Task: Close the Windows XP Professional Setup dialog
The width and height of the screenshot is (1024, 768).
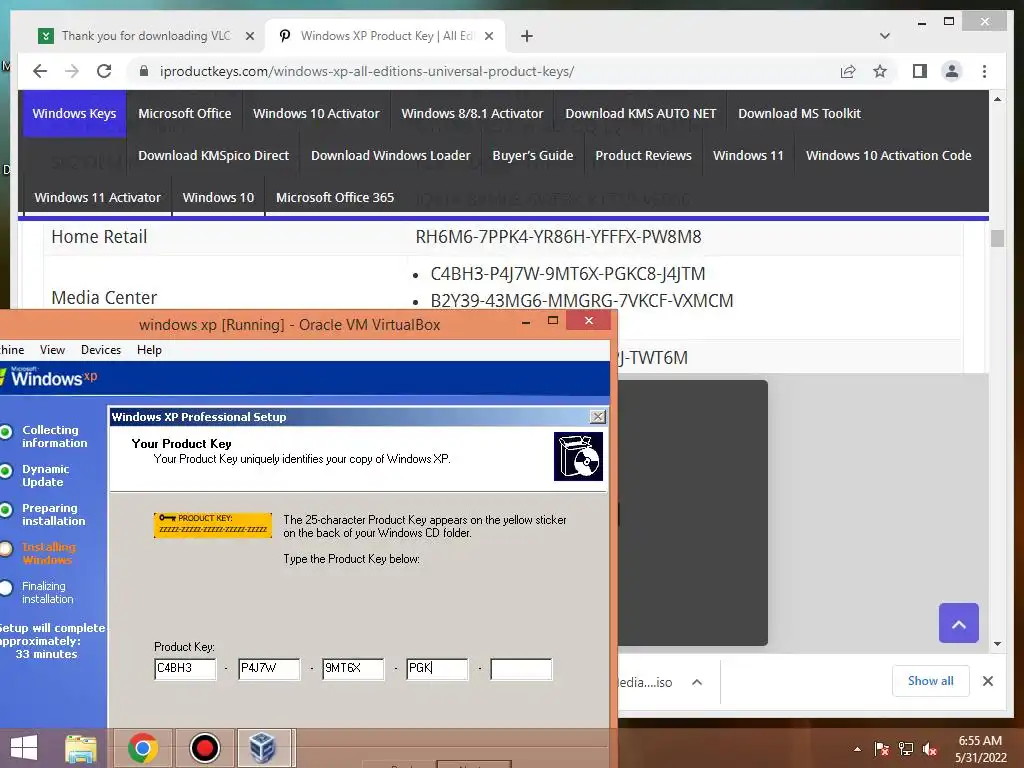Action: [598, 417]
